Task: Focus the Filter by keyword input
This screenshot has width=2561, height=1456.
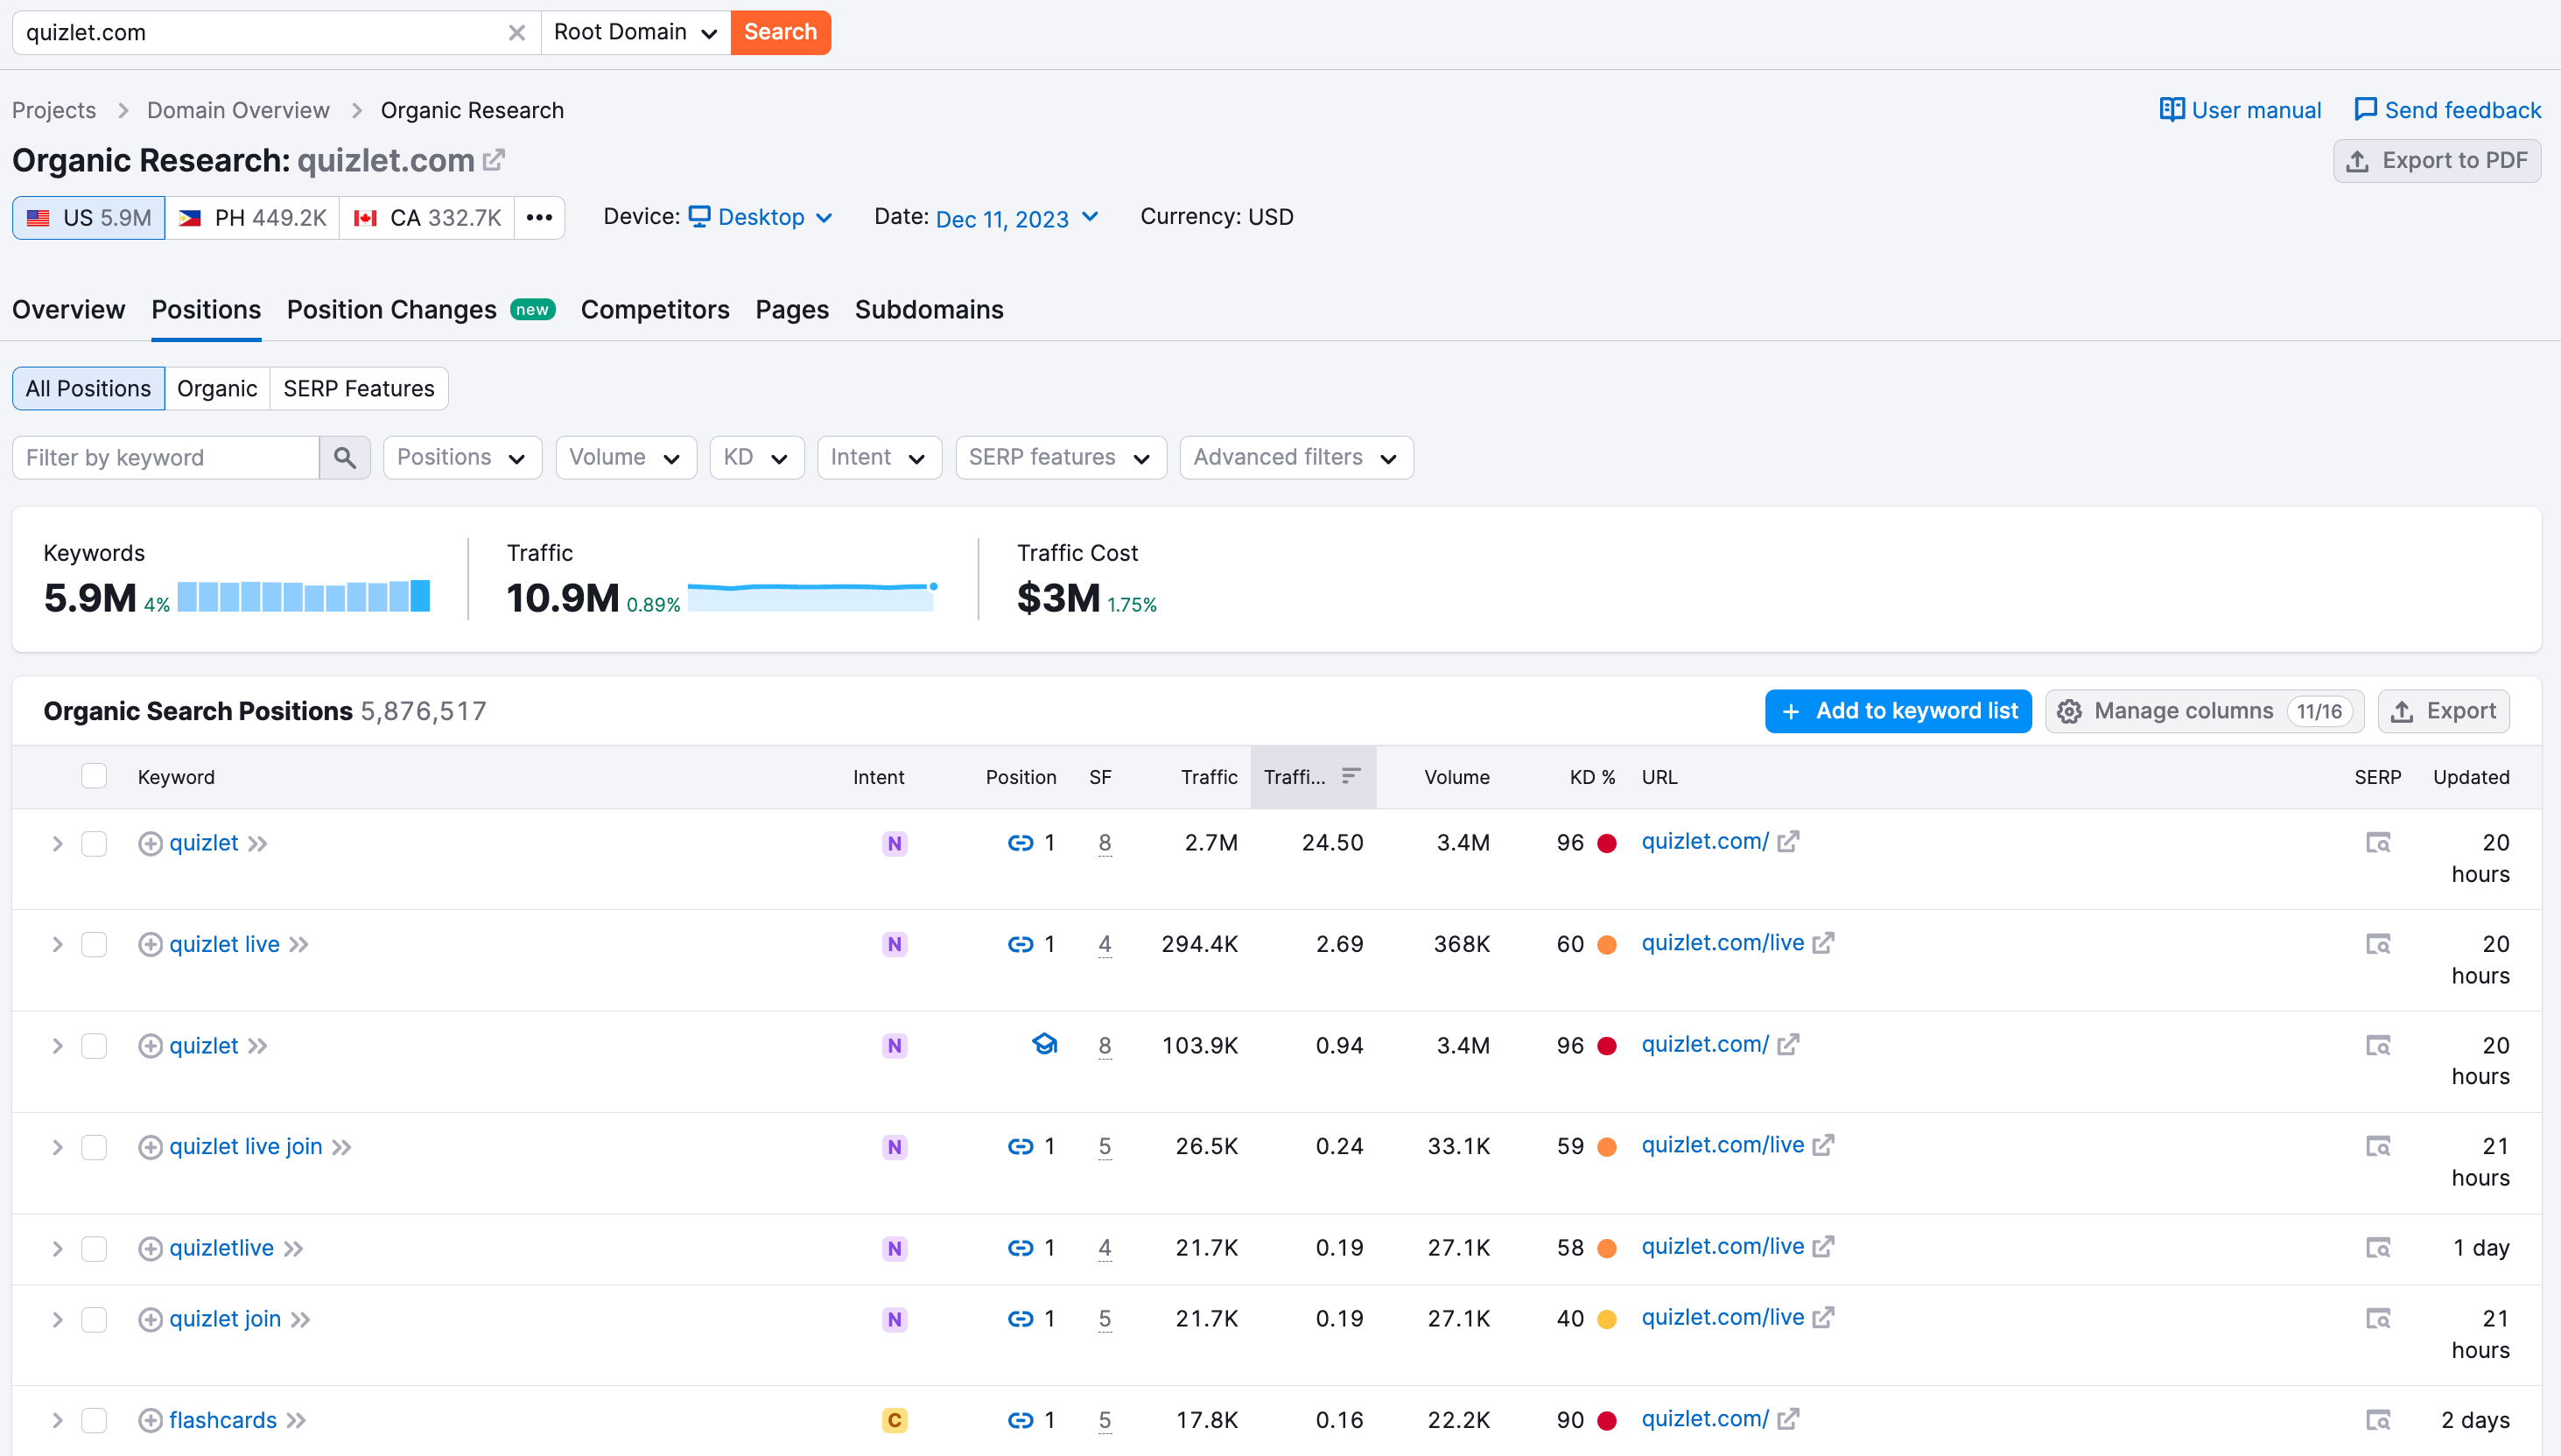Action: click(x=166, y=458)
